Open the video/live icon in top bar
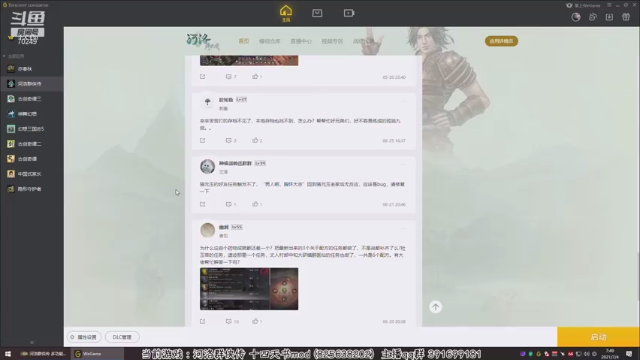Viewport: 640px width, 360px height. [x=349, y=13]
